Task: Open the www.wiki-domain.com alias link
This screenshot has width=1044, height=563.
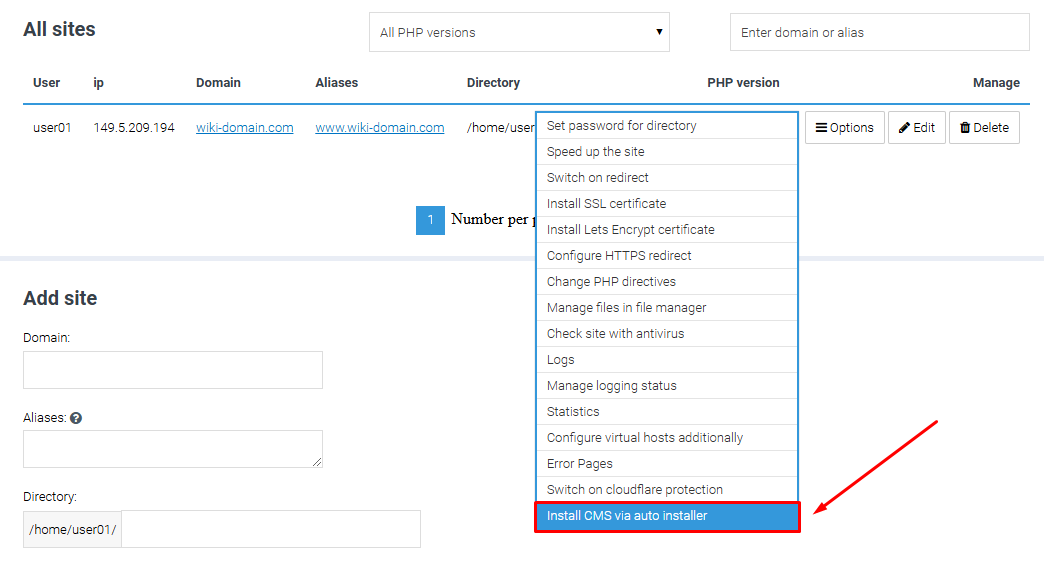Action: click(x=379, y=128)
